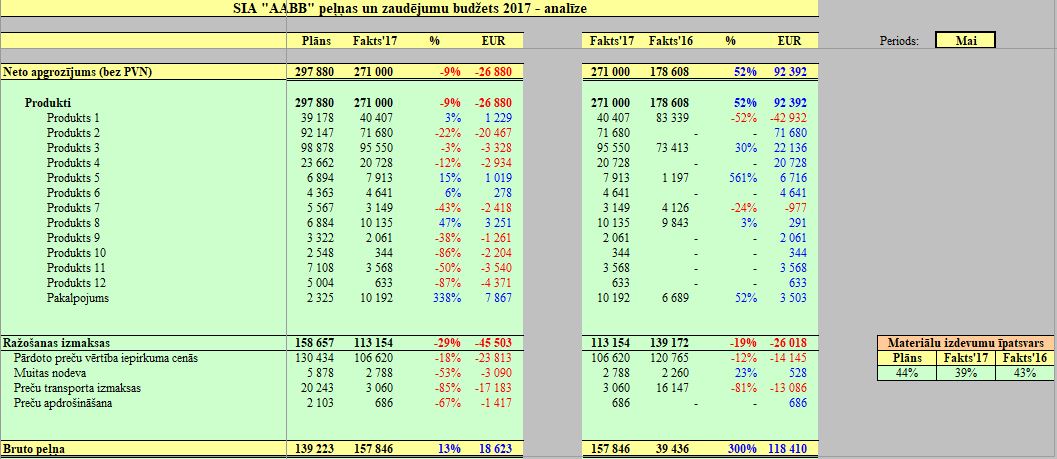The image size is (1057, 459).
Task: Open the Periods selector showing Mai
Action: (x=965, y=41)
